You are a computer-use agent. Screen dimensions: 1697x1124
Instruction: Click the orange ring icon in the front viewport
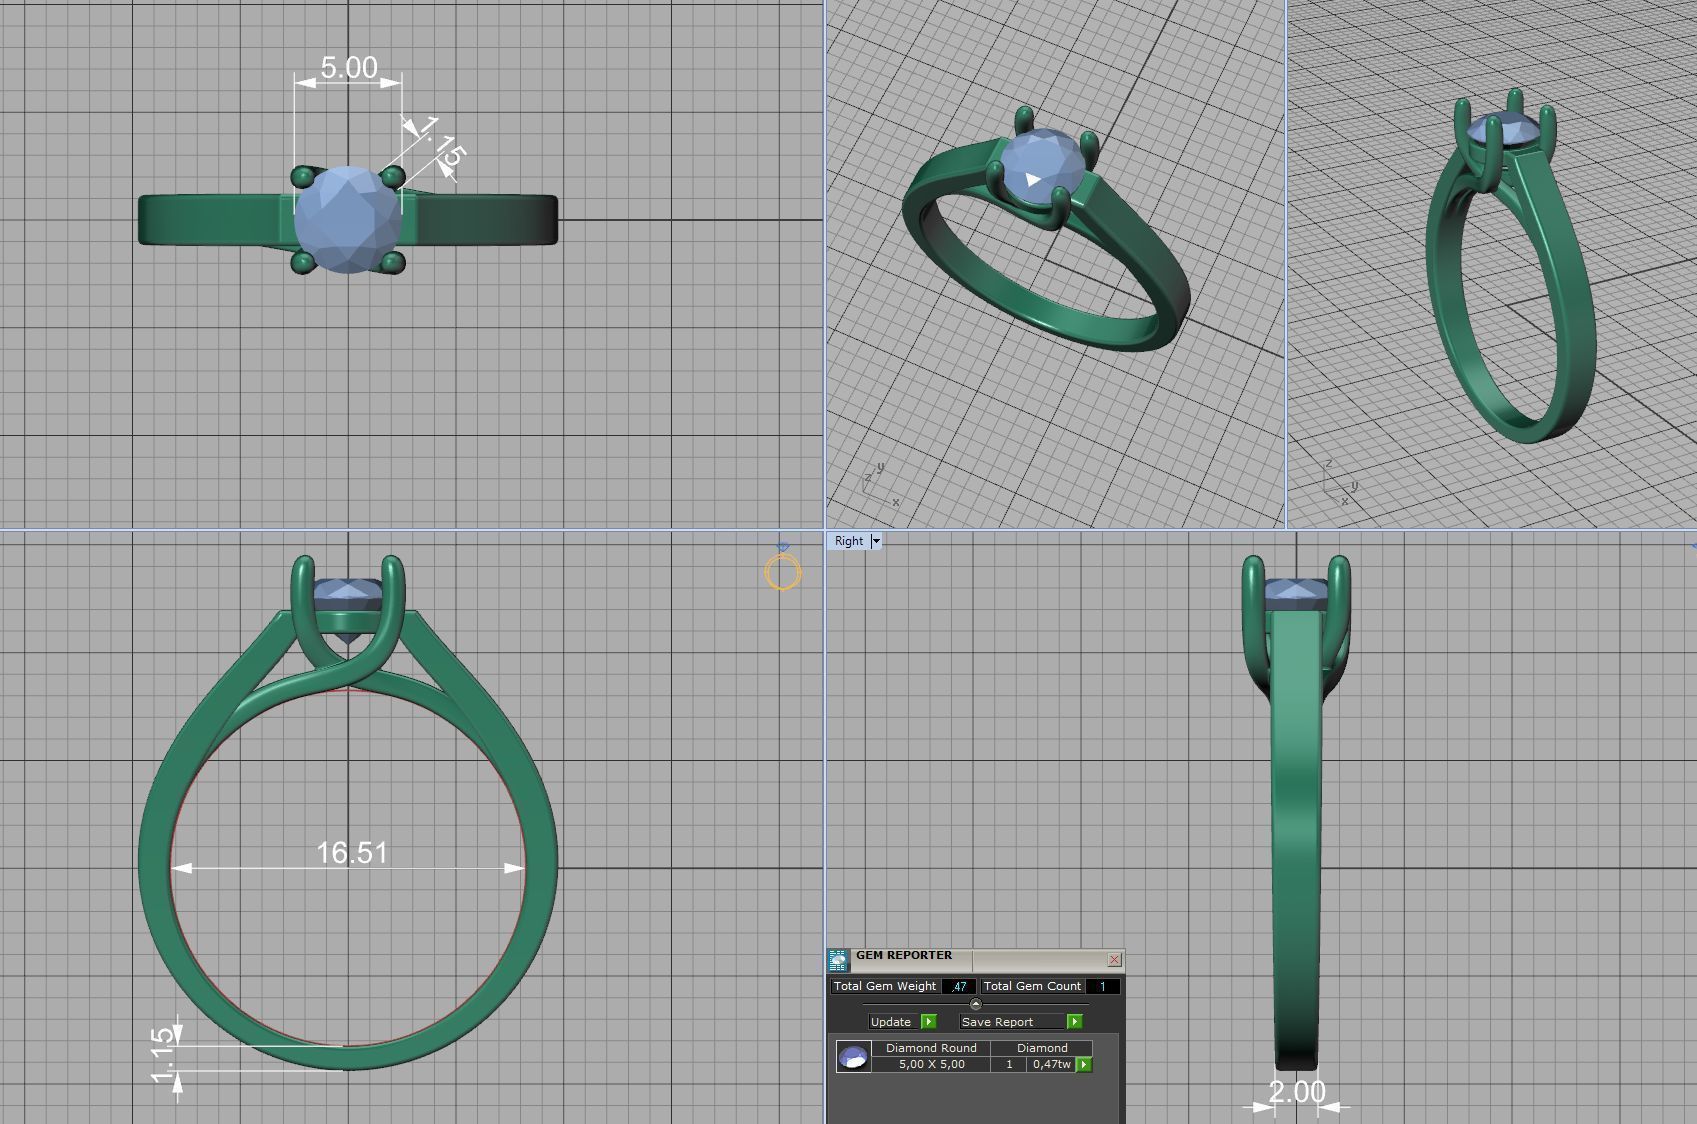coord(783,572)
